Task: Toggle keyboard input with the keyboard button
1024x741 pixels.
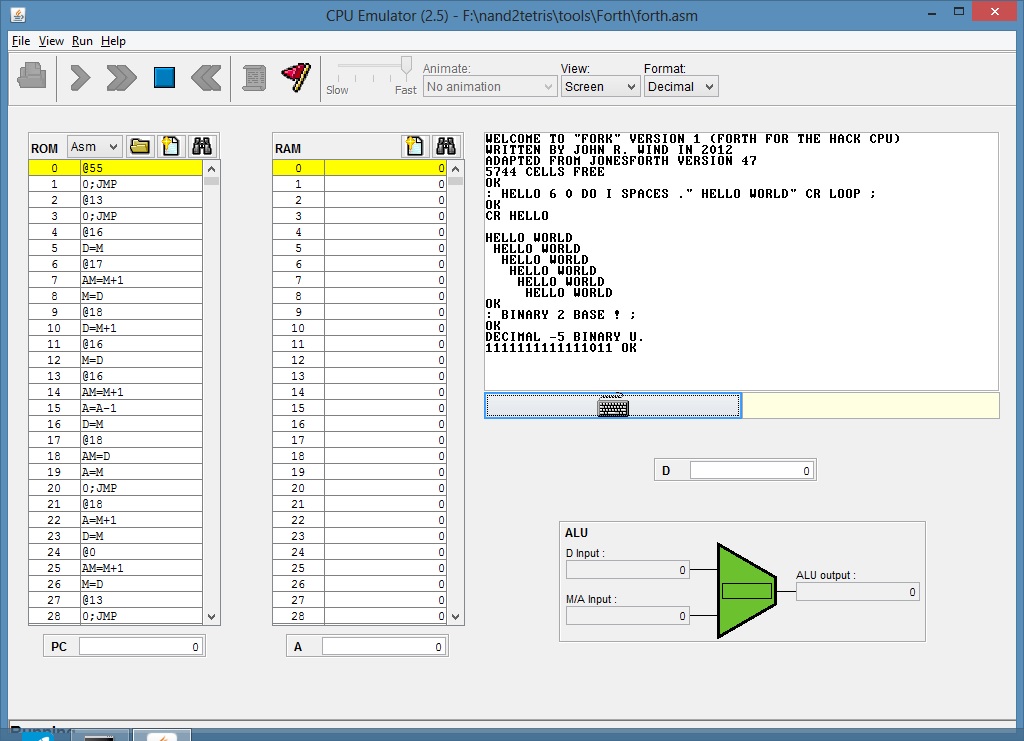Action: pos(612,405)
